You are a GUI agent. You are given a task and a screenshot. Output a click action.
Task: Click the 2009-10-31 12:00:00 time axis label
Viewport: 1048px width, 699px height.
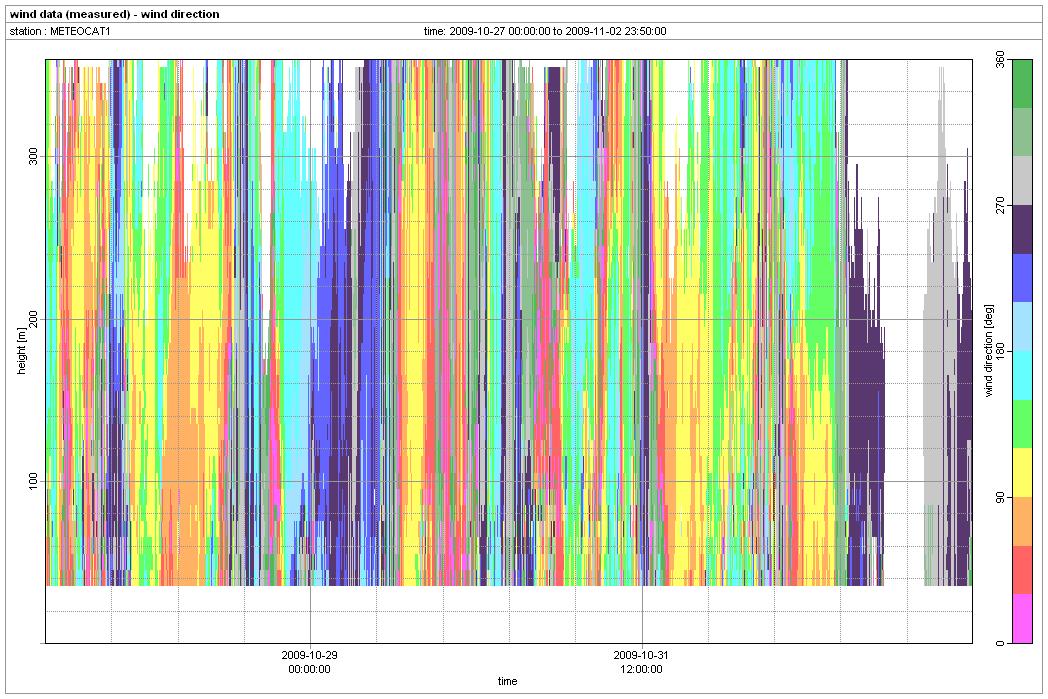[641, 662]
